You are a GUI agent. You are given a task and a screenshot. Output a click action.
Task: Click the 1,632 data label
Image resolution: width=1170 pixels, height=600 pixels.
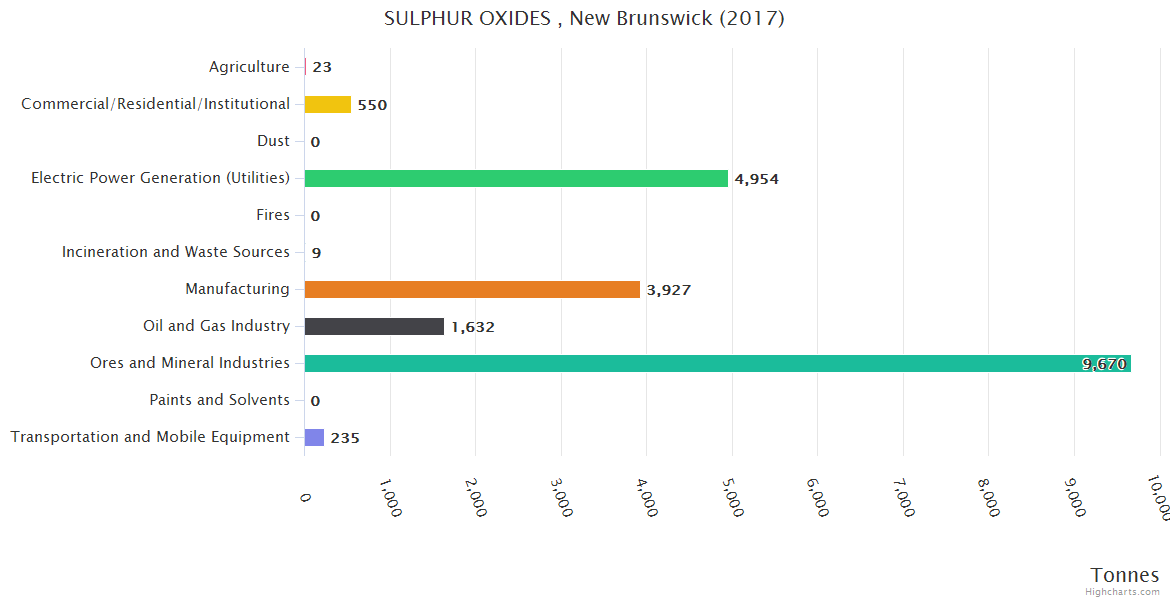[x=473, y=328]
